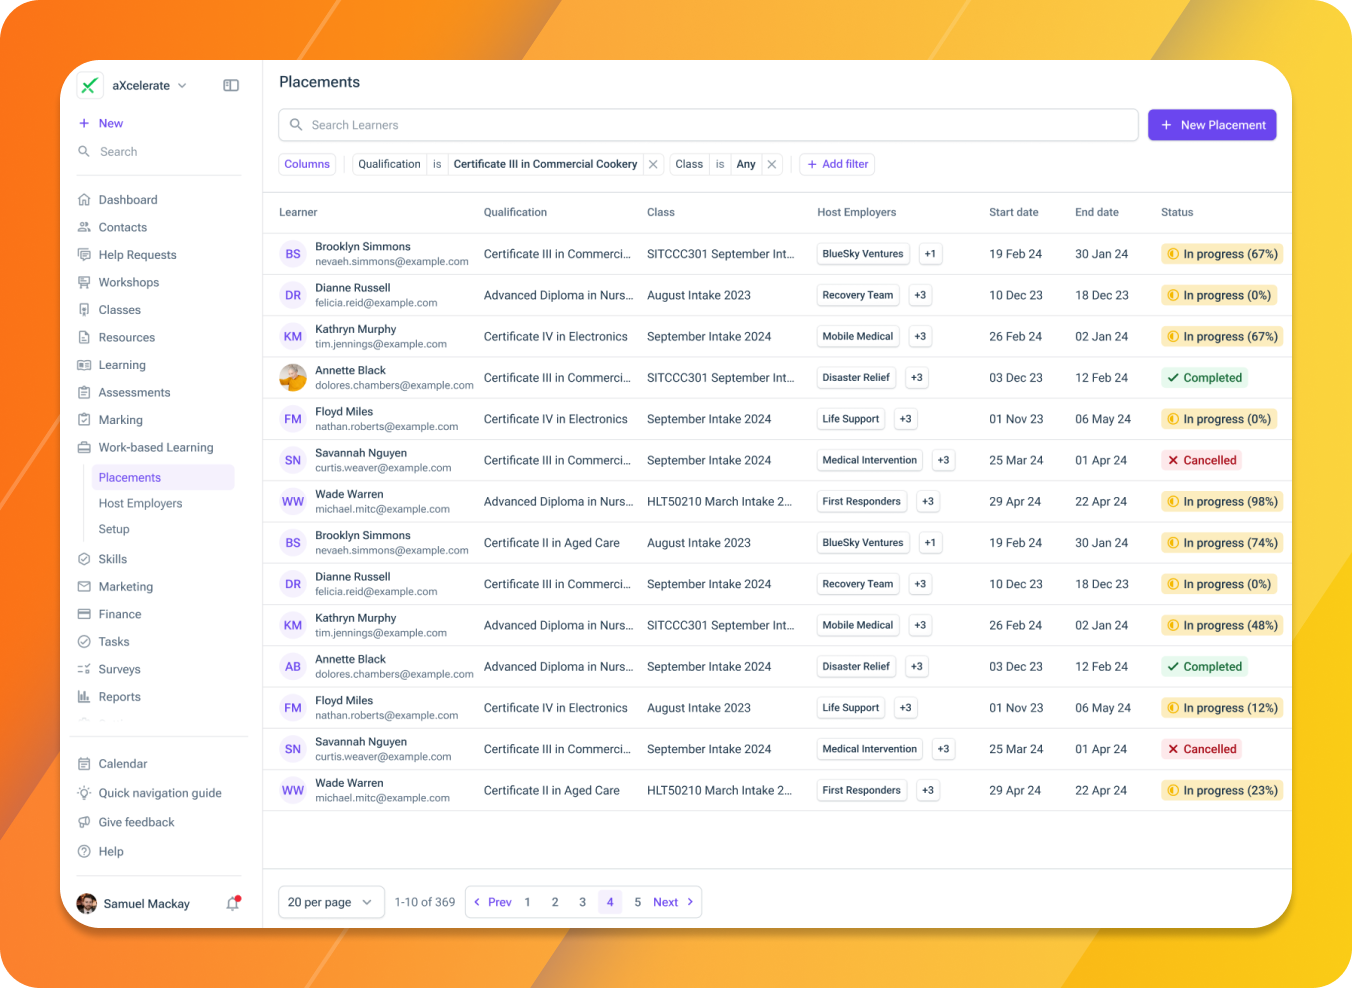Viewport: 1352px width, 988px height.
Task: Click the AB avatar for Annette Black
Action: pyautogui.click(x=293, y=666)
